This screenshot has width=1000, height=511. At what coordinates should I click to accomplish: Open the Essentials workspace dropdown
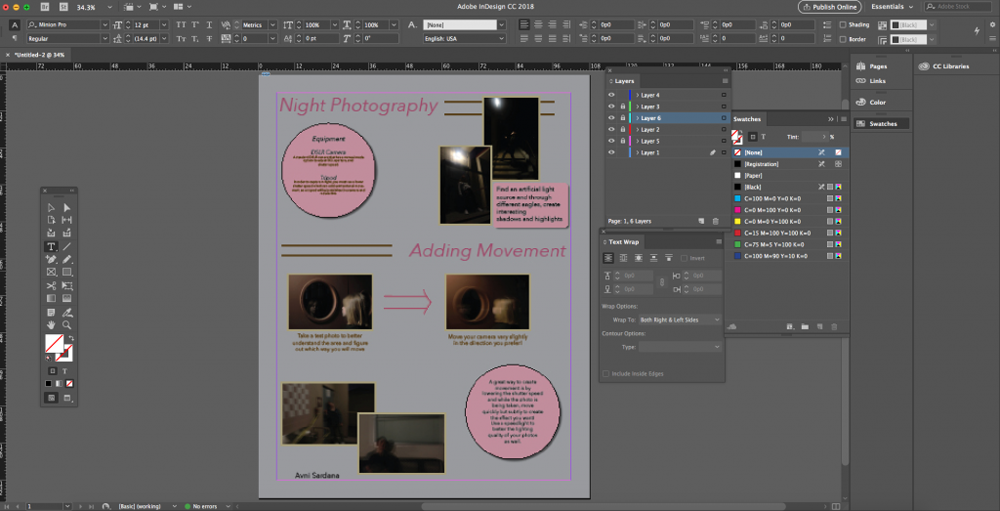[892, 6]
